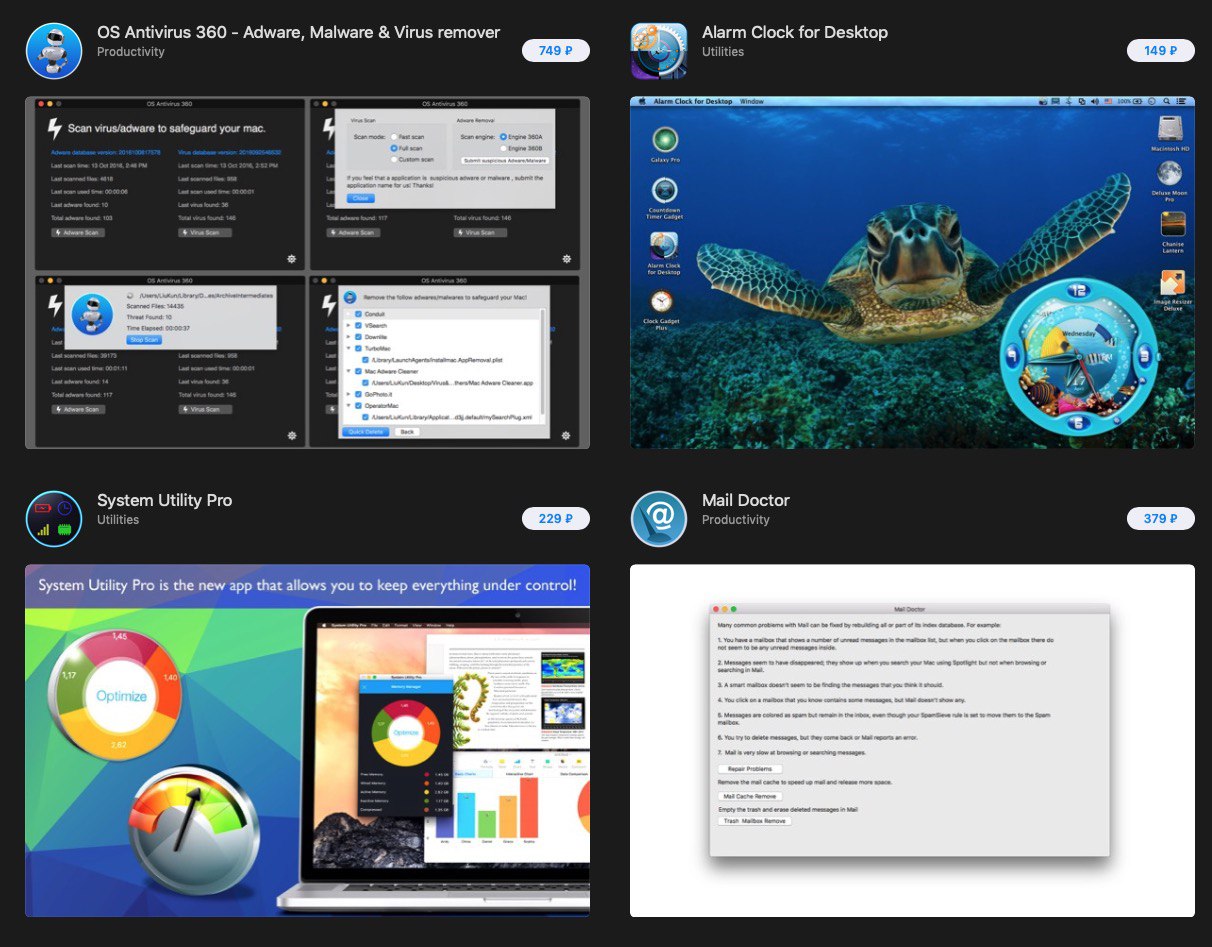The height and width of the screenshot is (947, 1212).
Task: Click the adware list vertical scrollbar
Action: coord(543,362)
